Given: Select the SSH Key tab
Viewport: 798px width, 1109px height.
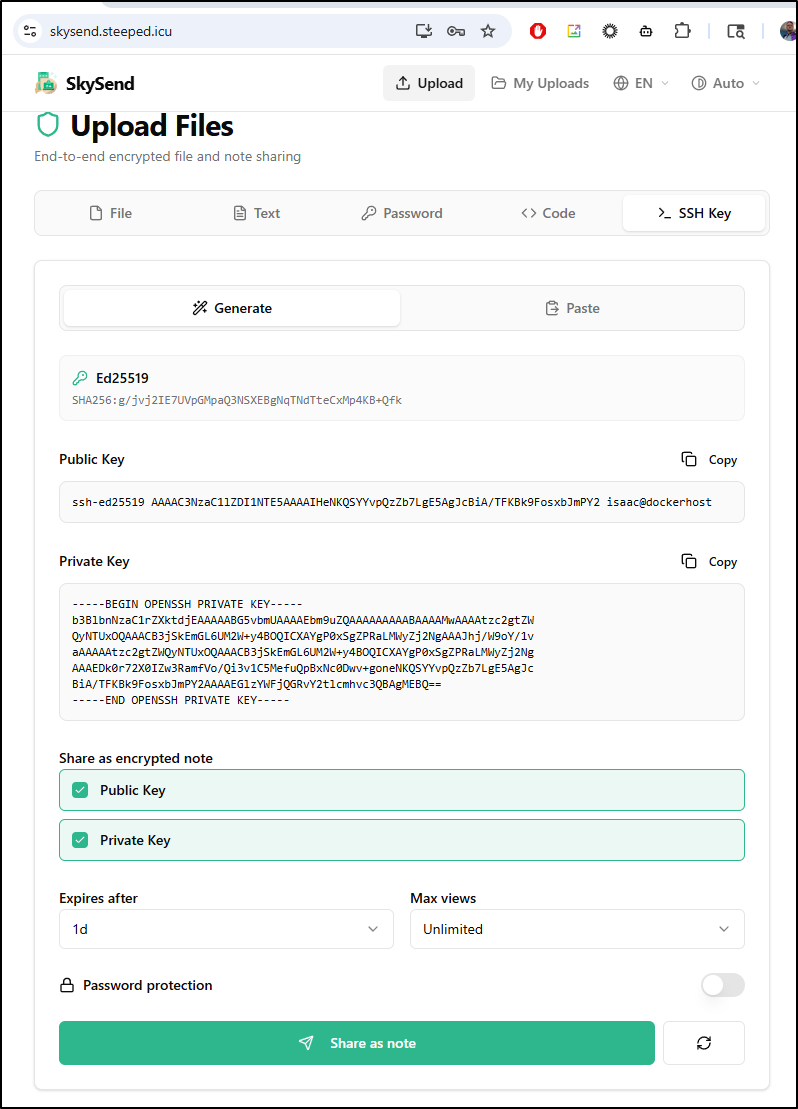Looking at the screenshot, I should (694, 213).
